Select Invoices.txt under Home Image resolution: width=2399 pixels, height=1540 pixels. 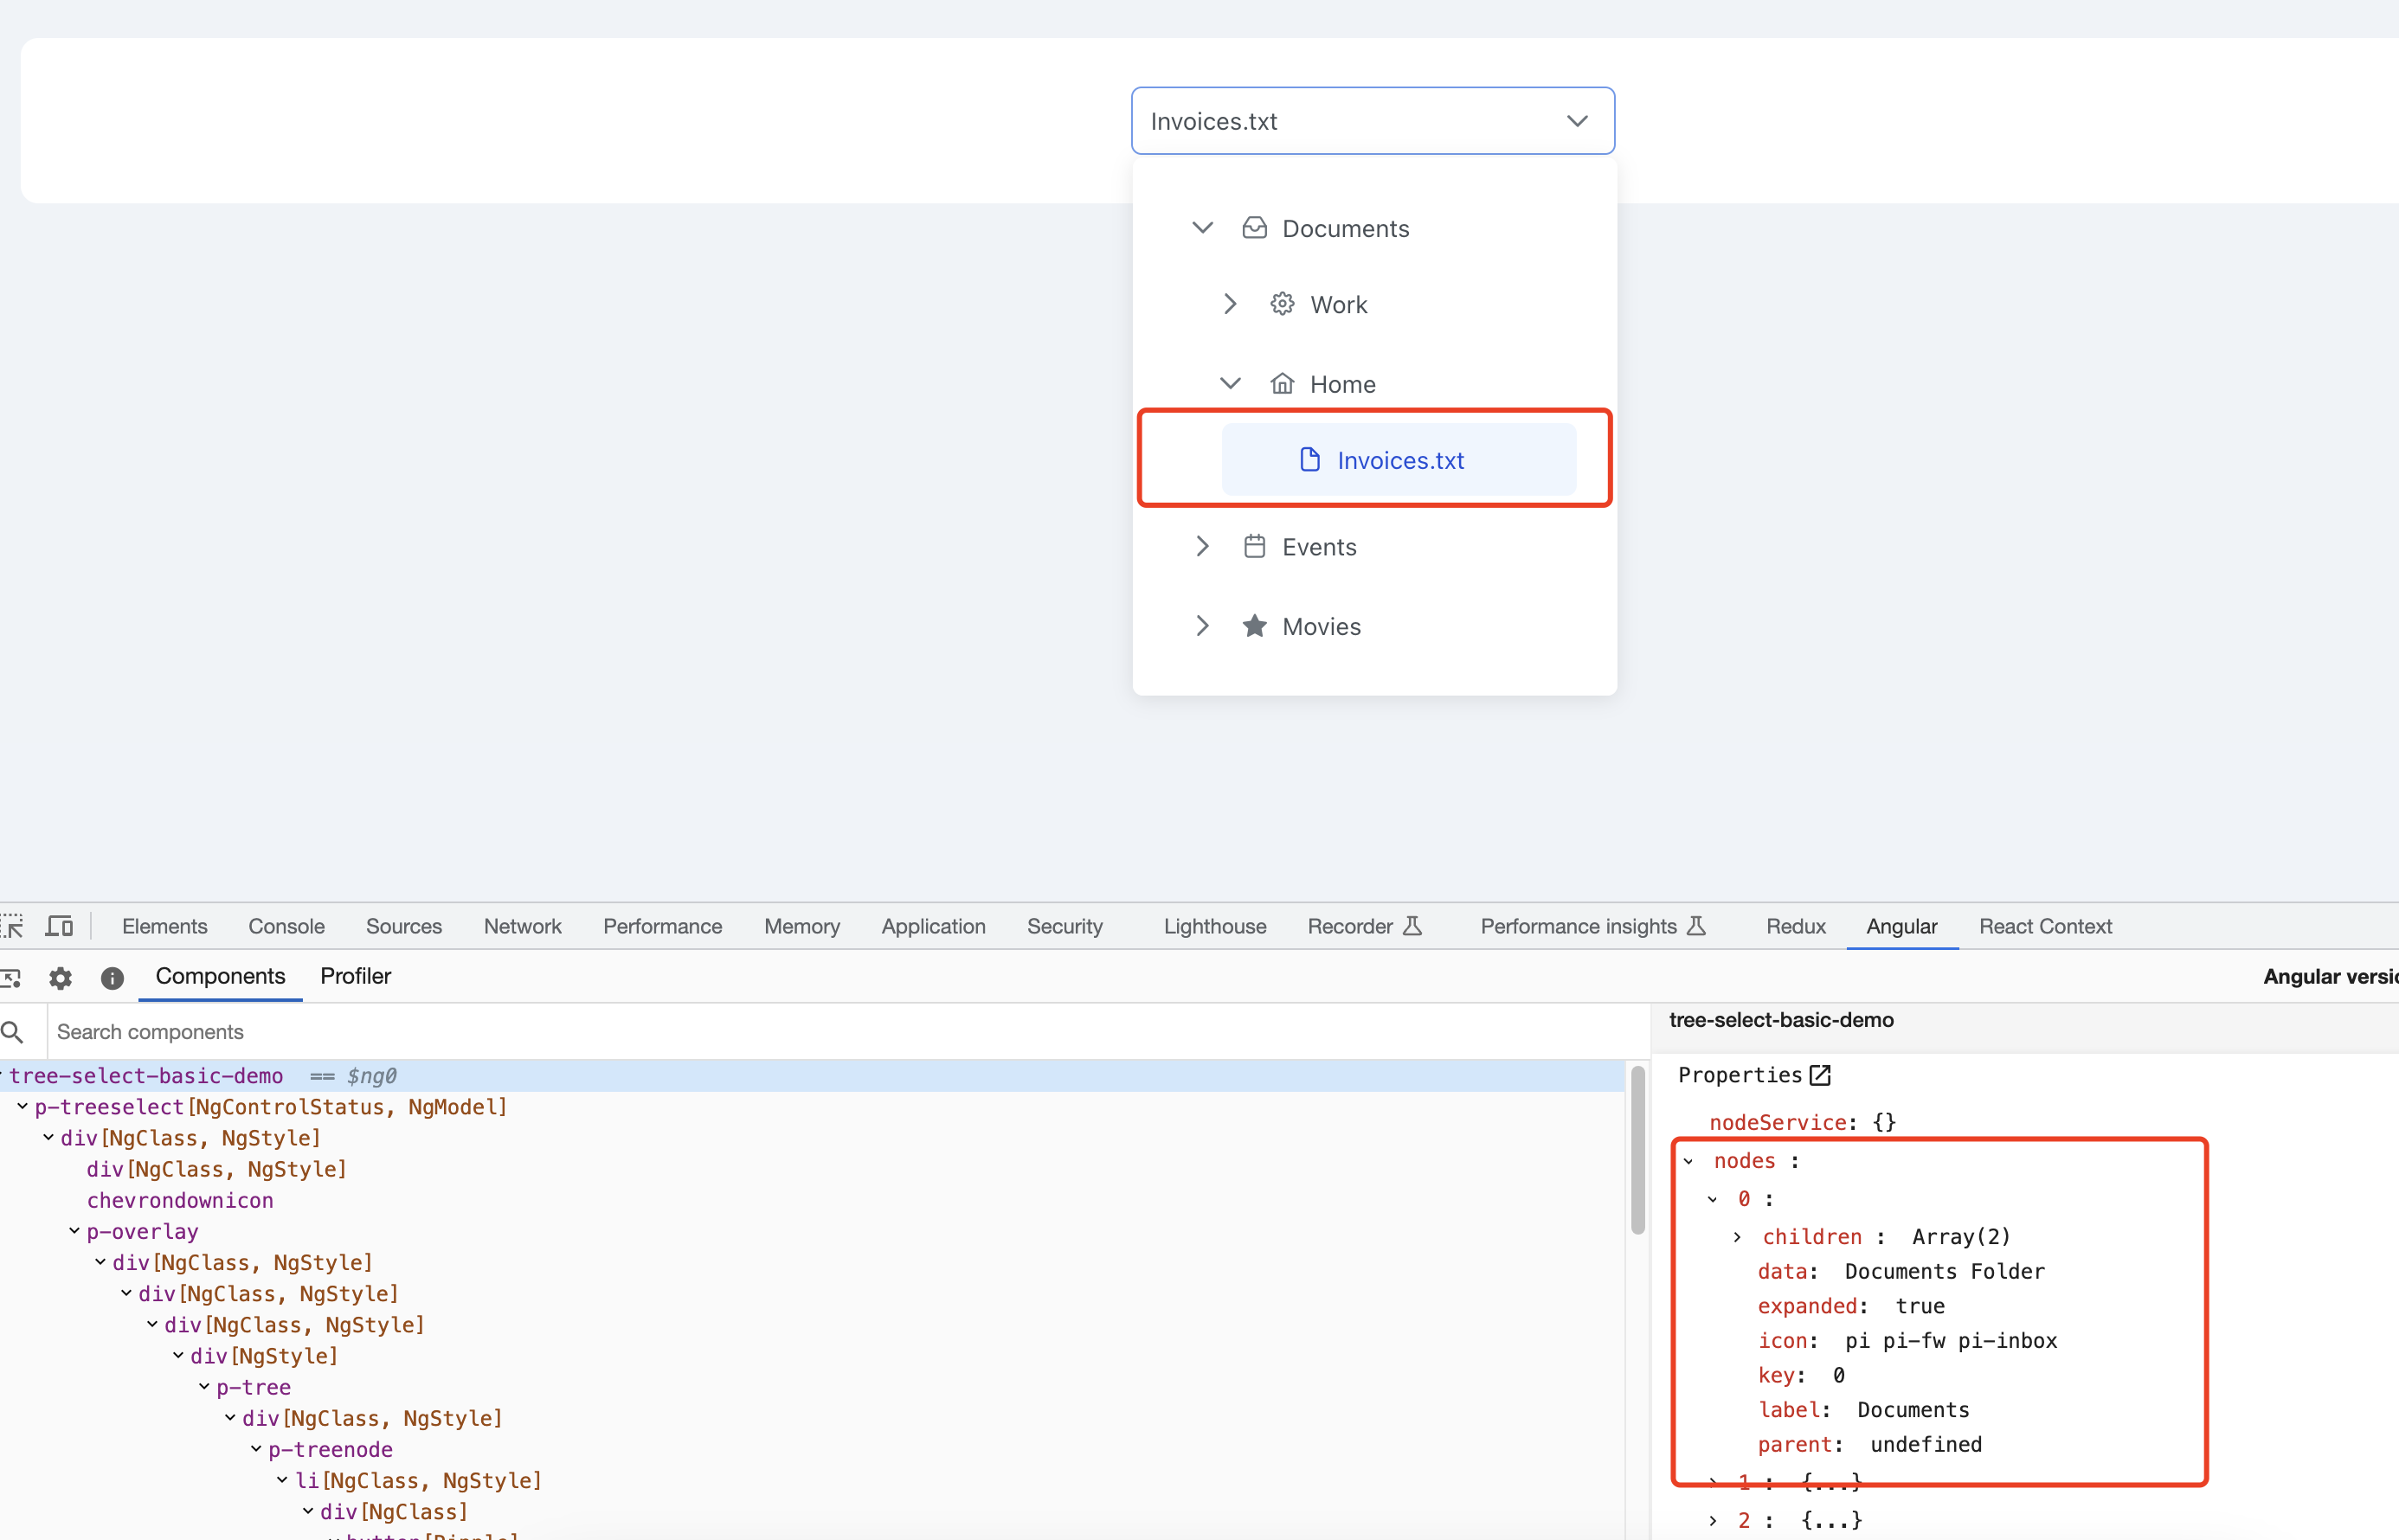[x=1399, y=459]
